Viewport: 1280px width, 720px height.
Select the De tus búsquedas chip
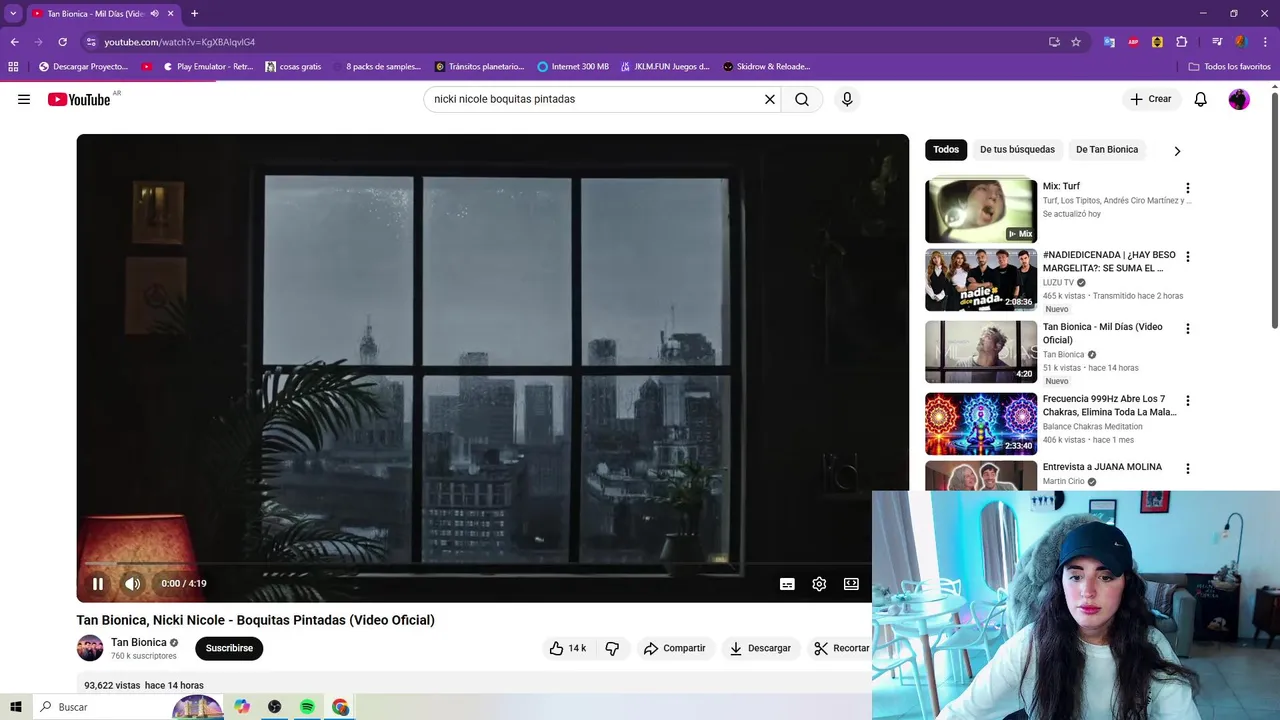[1017, 150]
